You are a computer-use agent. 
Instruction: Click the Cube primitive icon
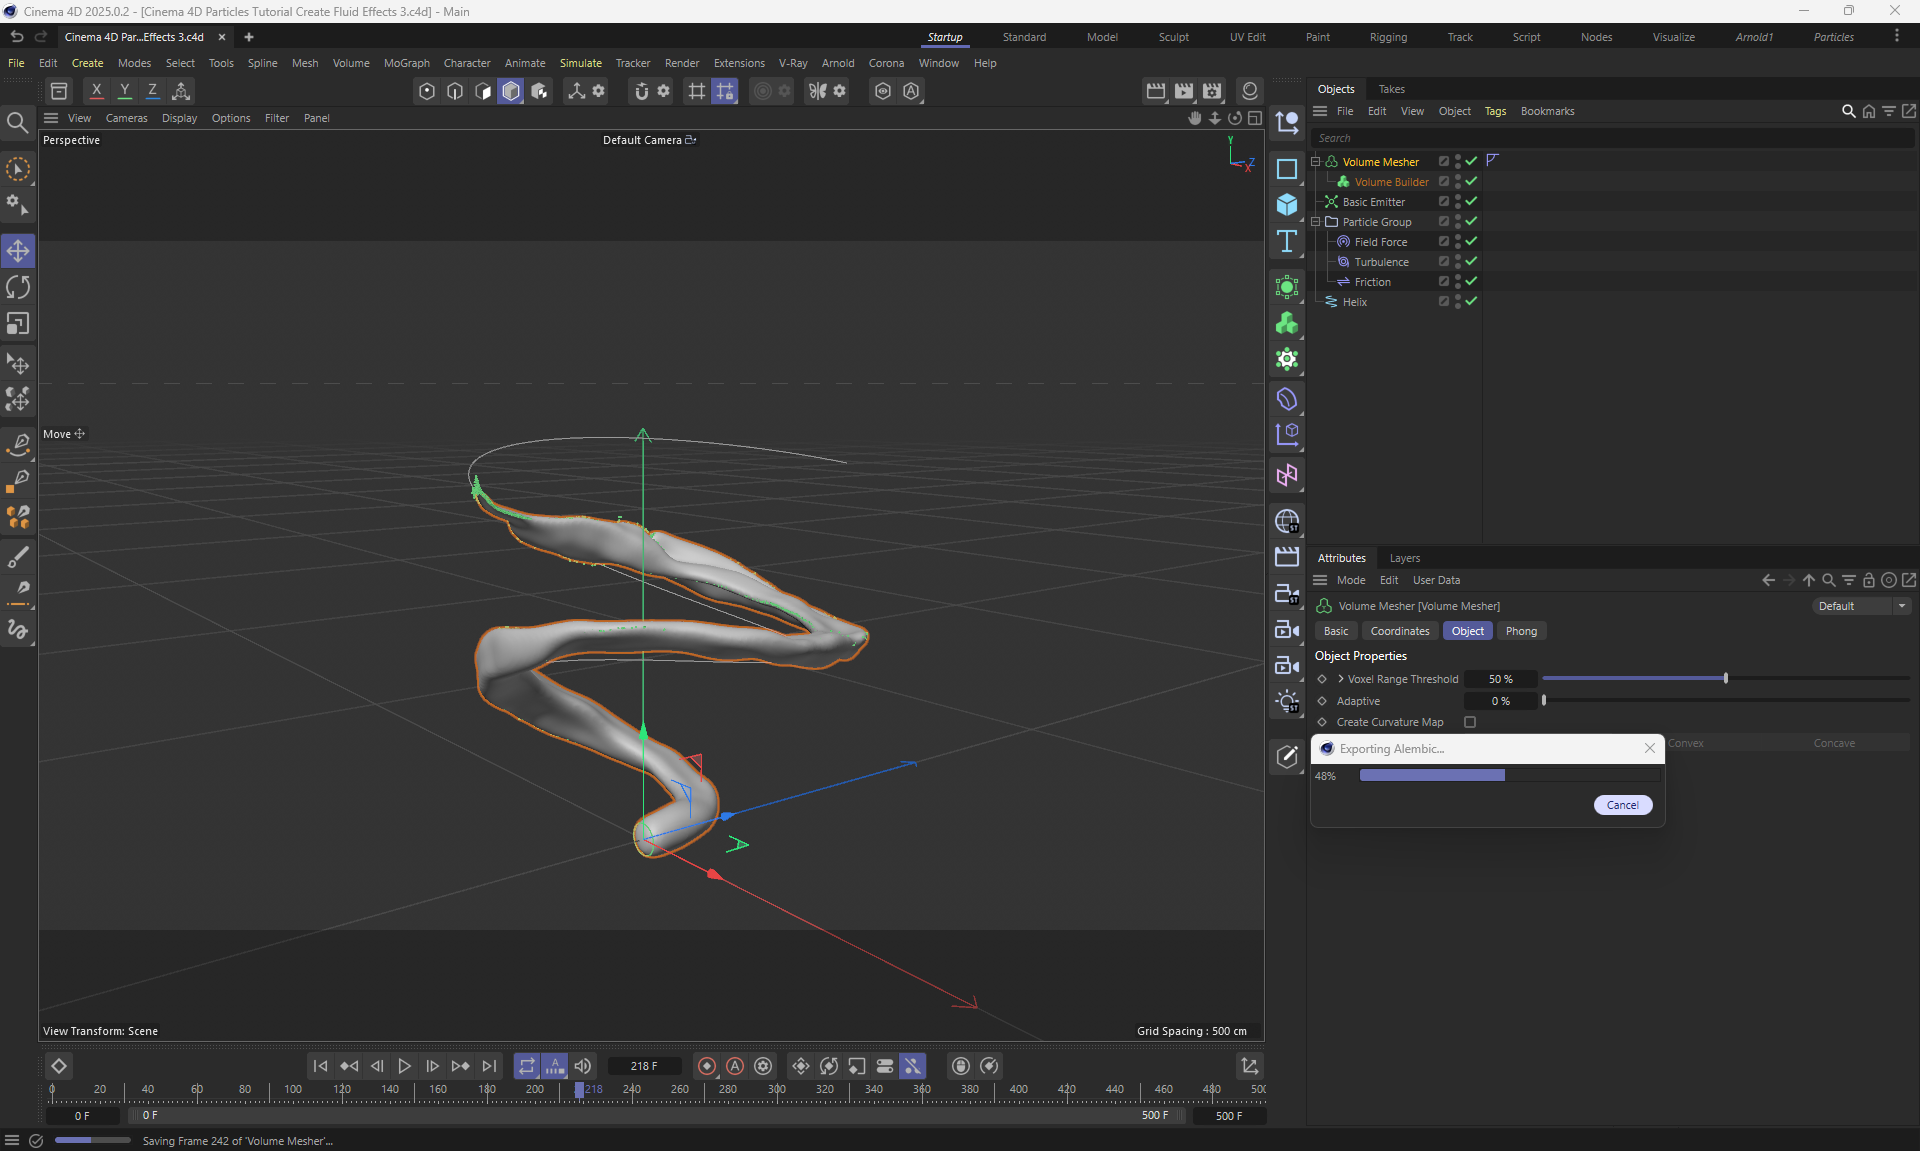tap(1287, 205)
